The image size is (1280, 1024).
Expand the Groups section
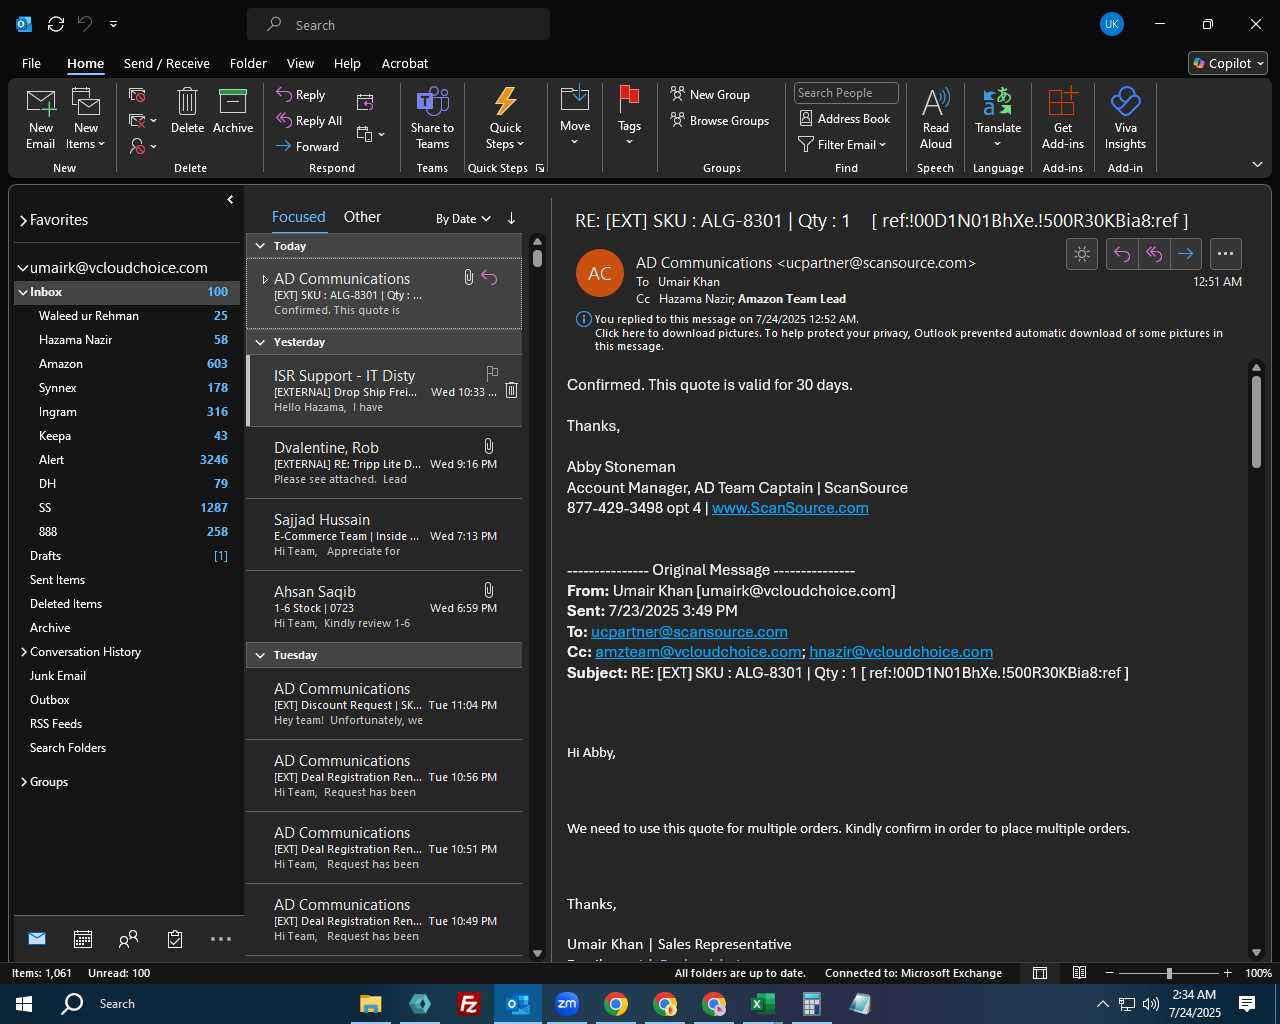[24, 782]
